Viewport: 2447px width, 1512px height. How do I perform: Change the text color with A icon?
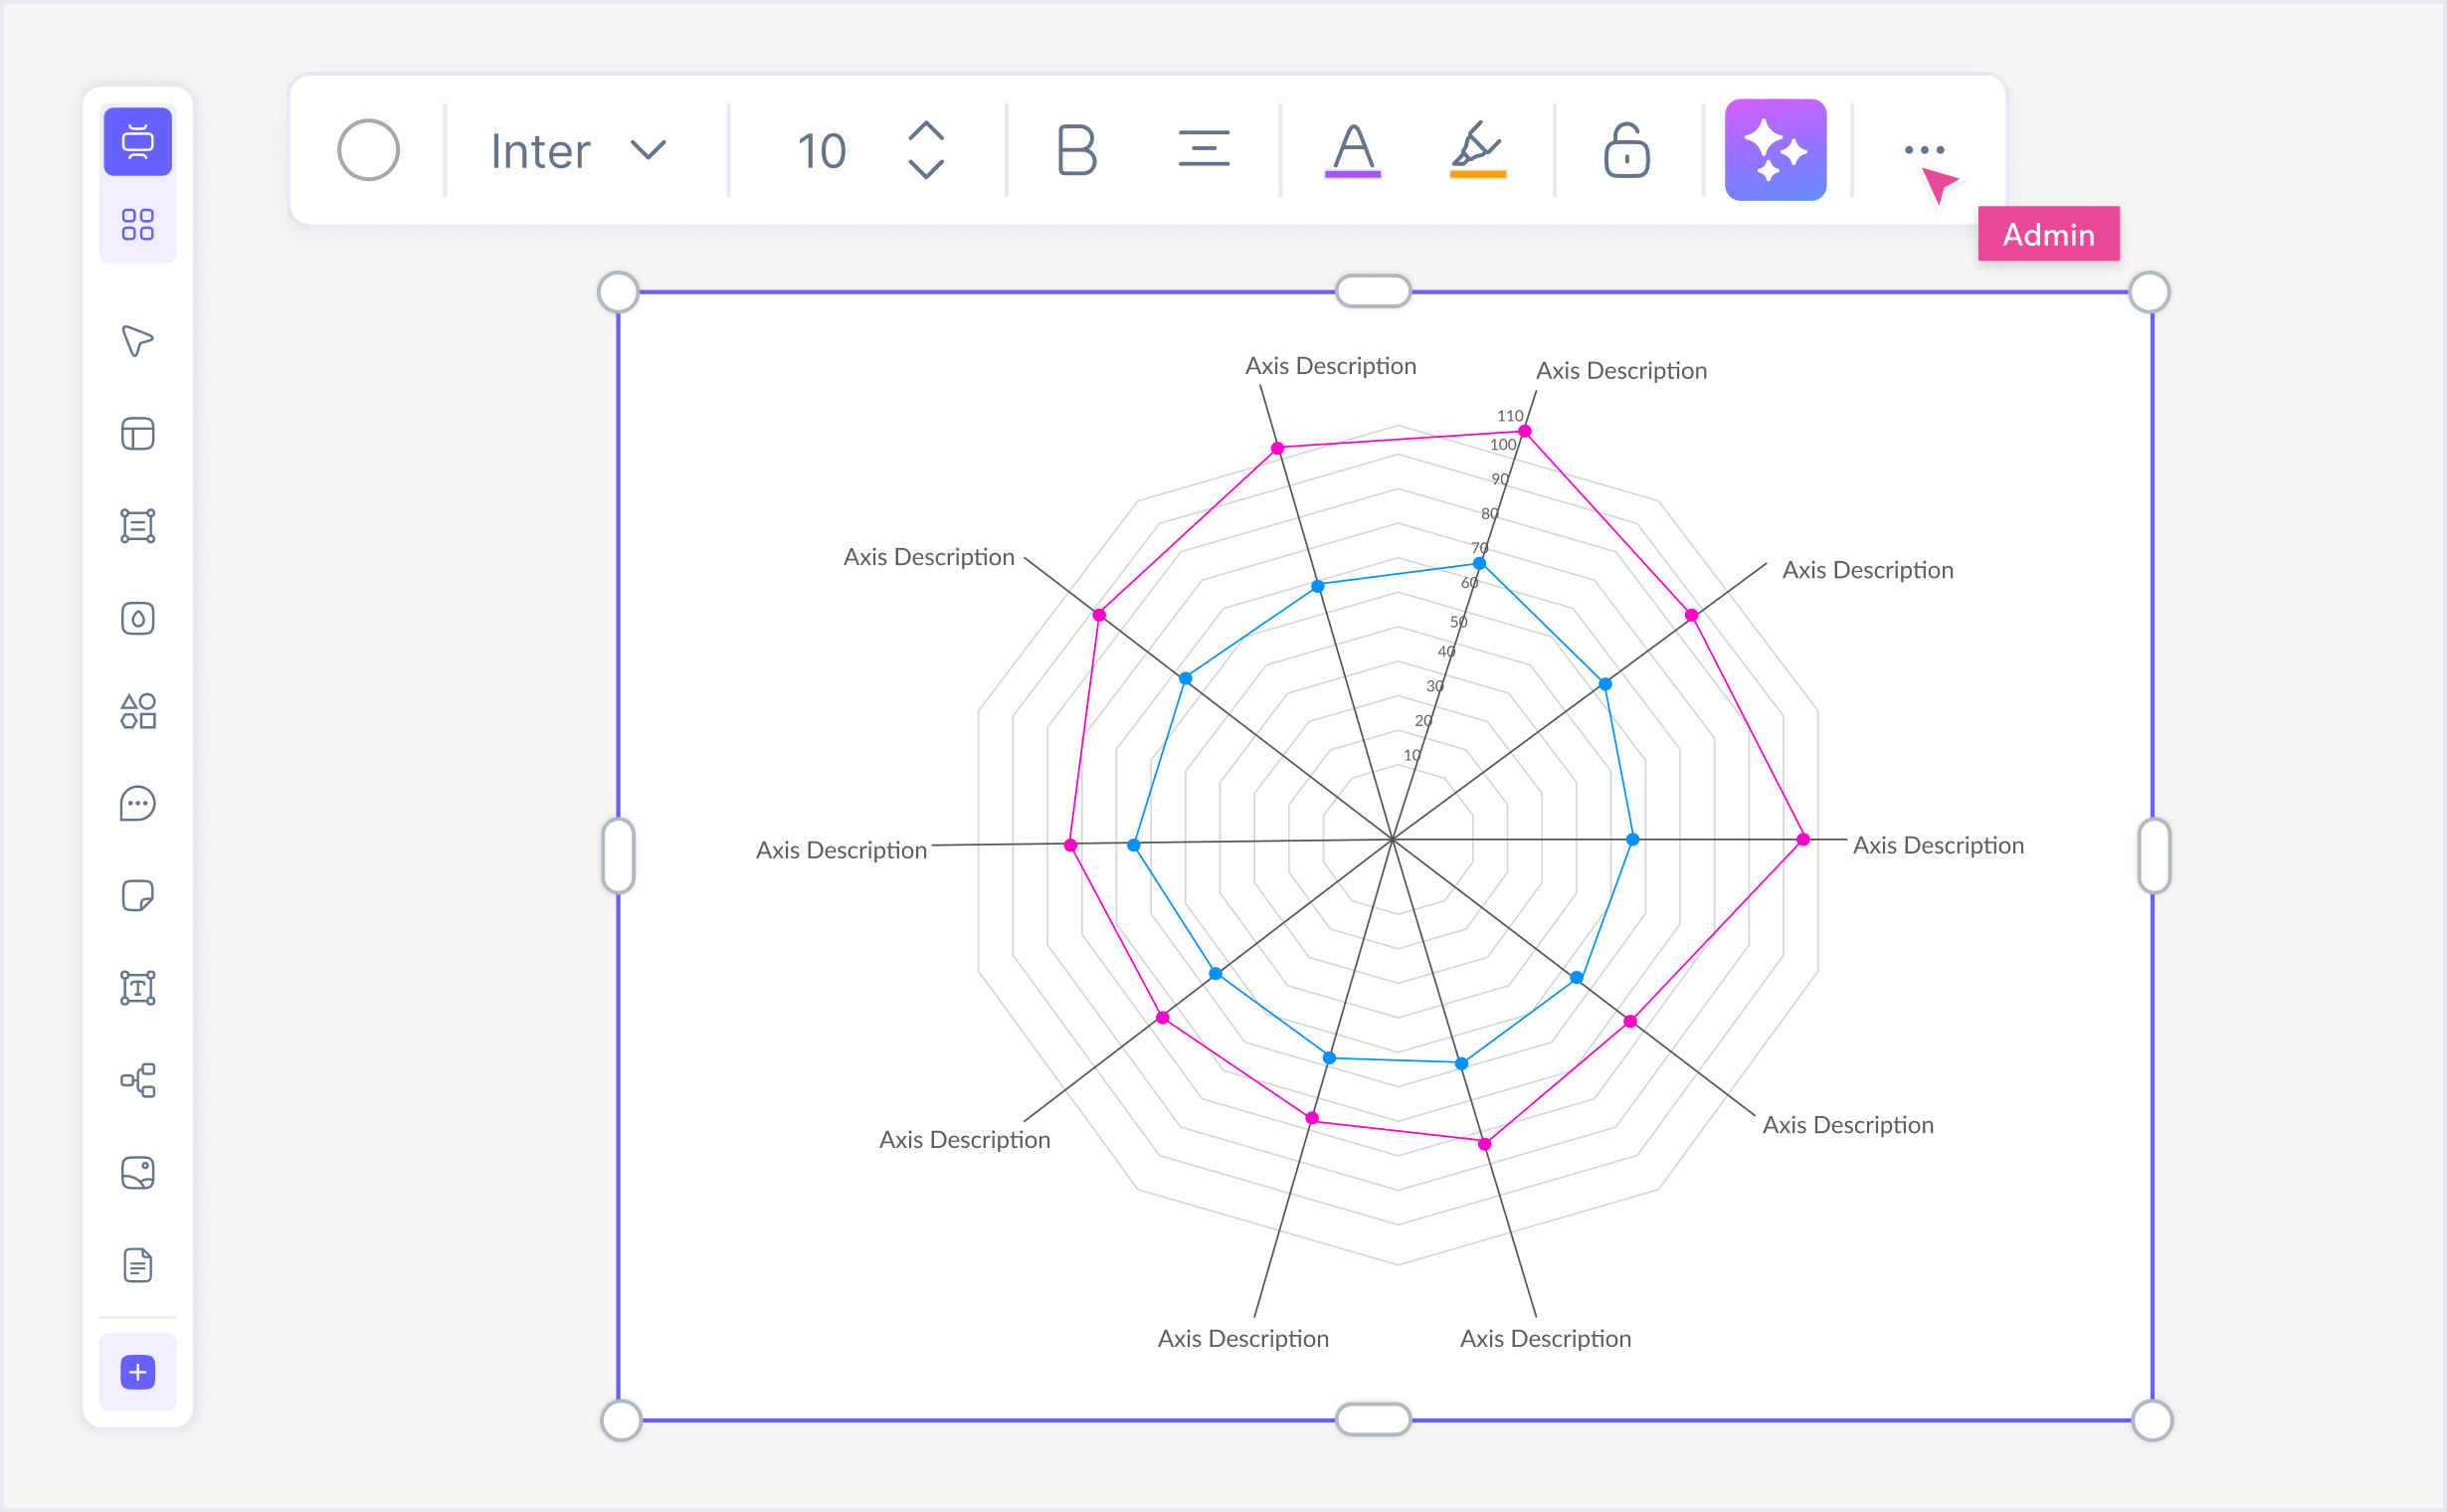tap(1353, 151)
